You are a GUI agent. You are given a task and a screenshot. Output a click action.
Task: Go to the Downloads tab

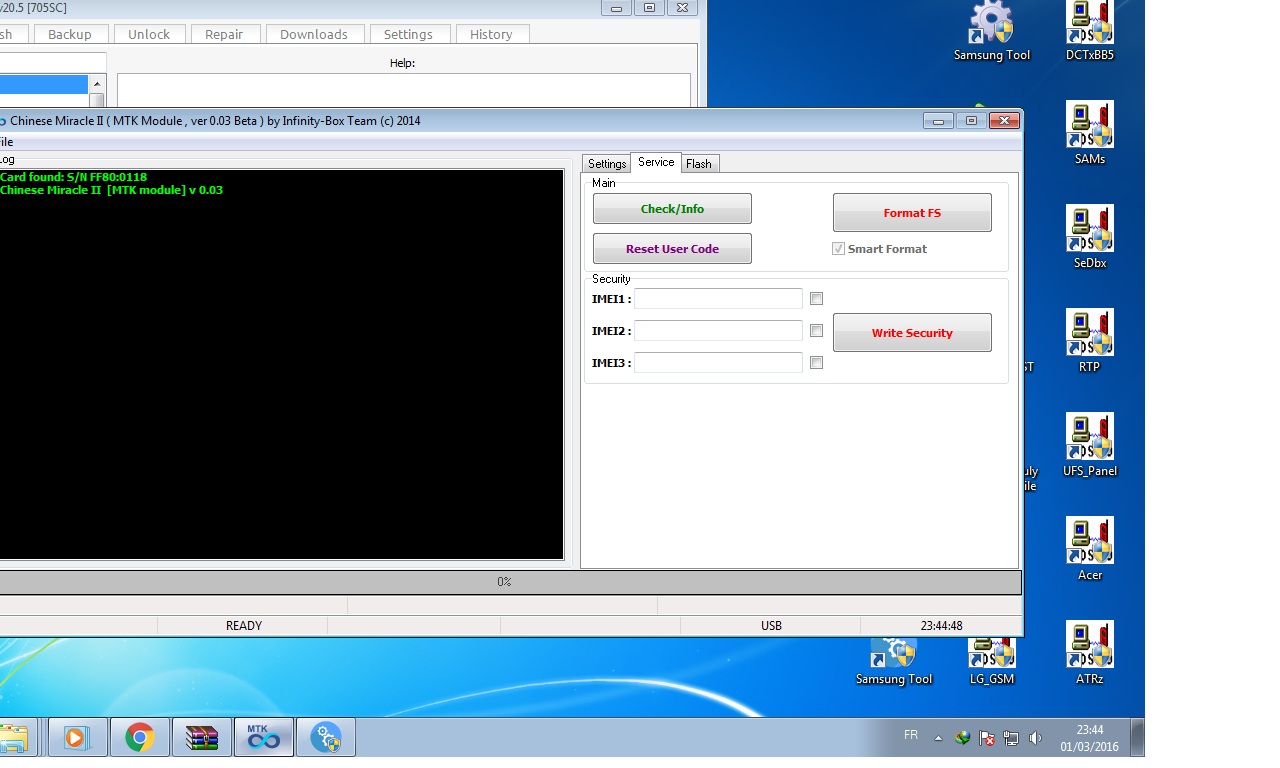pos(314,34)
